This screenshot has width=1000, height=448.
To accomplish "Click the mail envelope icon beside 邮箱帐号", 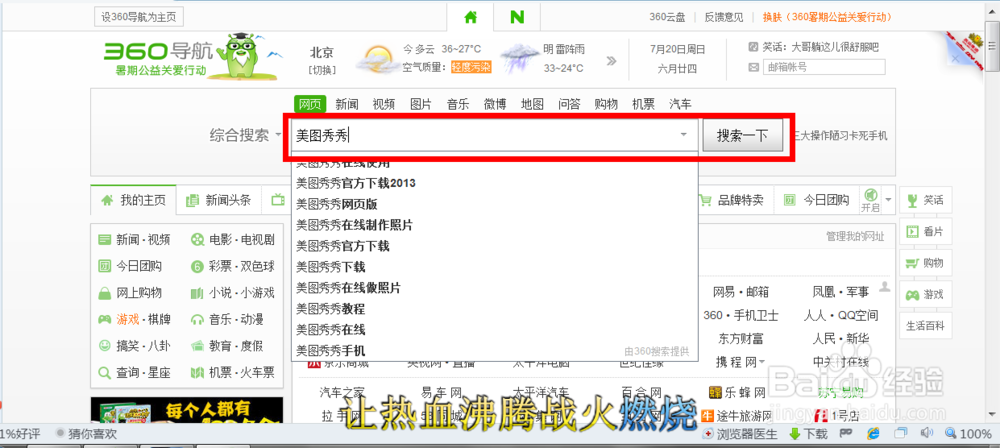I will (753, 67).
